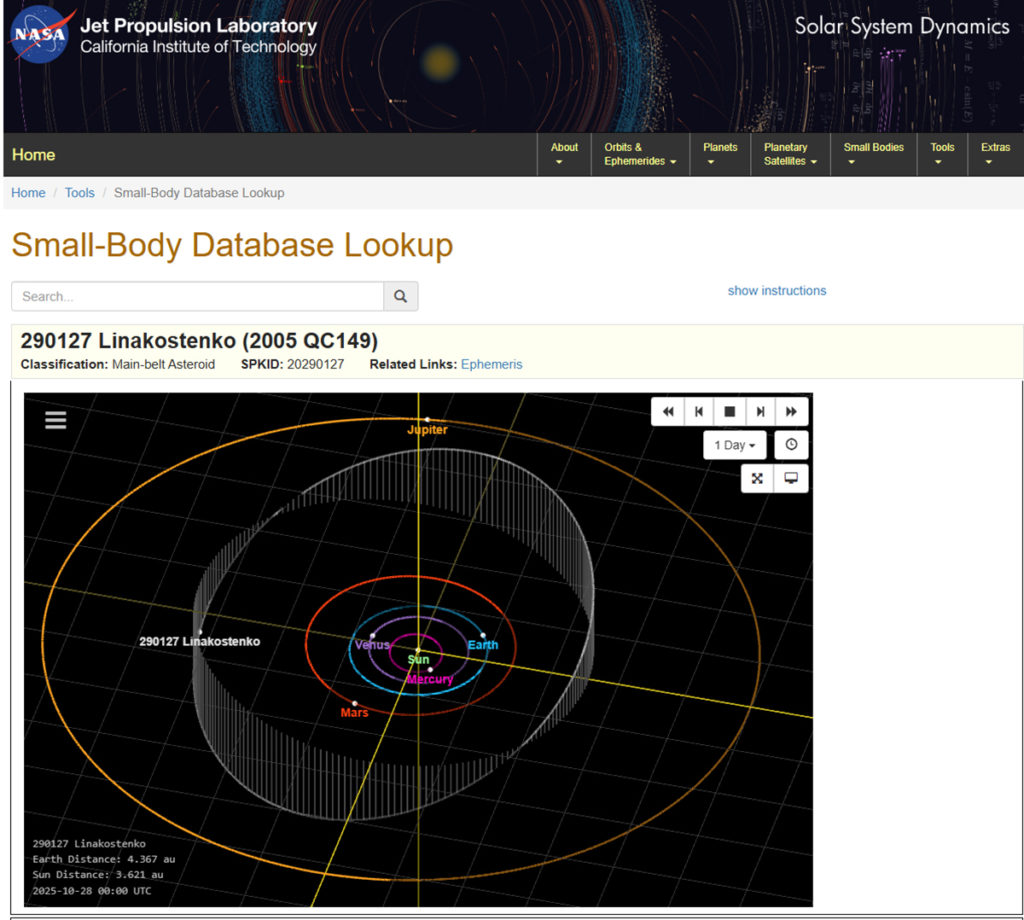Expand the Orbits & Ephemerides menu
Screen dimensions: 1024x920
coord(640,154)
